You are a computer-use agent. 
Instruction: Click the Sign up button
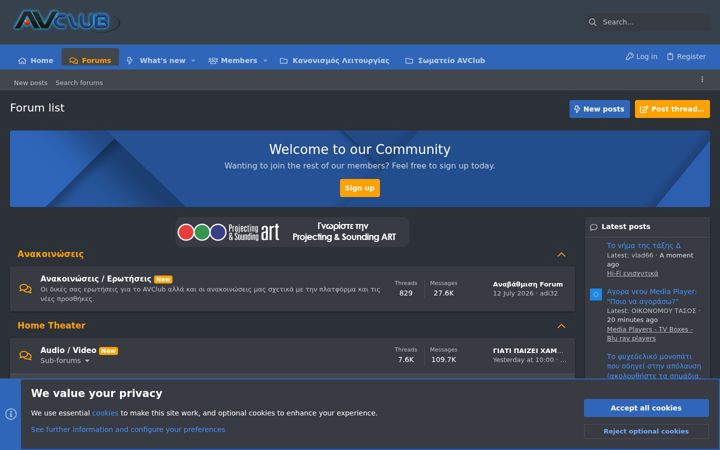[x=360, y=188]
